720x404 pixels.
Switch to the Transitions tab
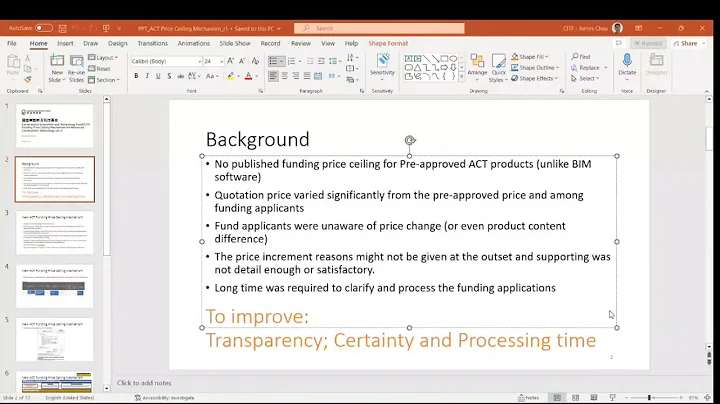pyautogui.click(x=152, y=43)
